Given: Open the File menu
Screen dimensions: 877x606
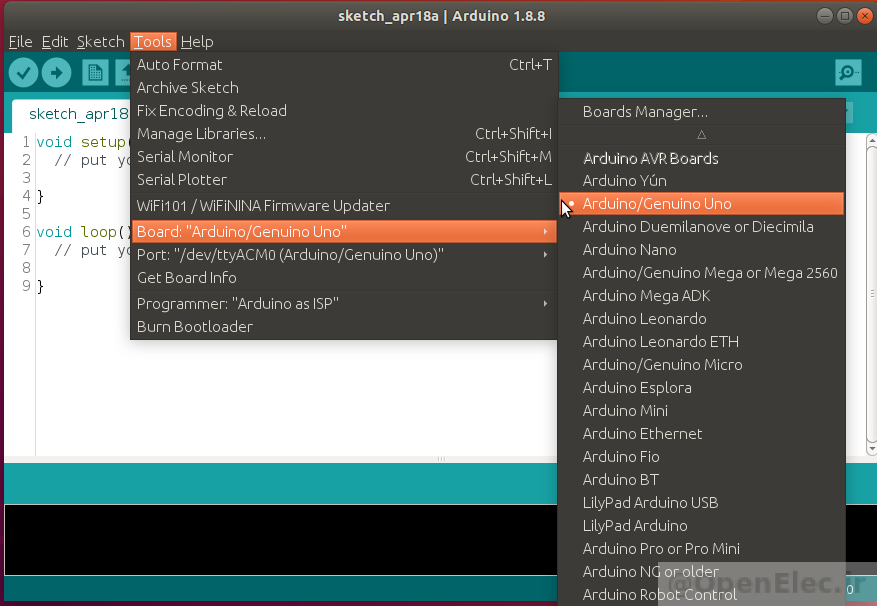Looking at the screenshot, I should [x=21, y=42].
